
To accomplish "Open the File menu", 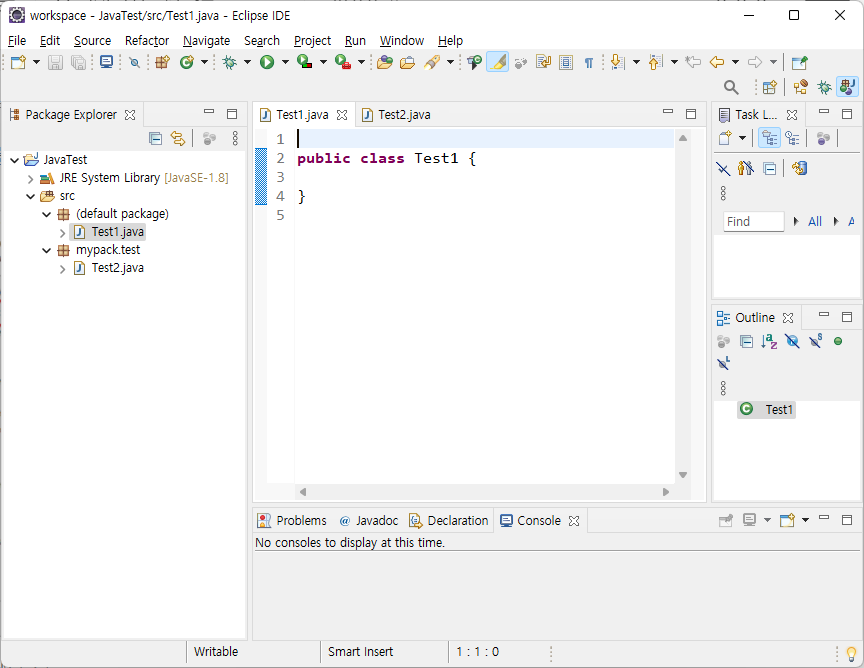I will (17, 41).
